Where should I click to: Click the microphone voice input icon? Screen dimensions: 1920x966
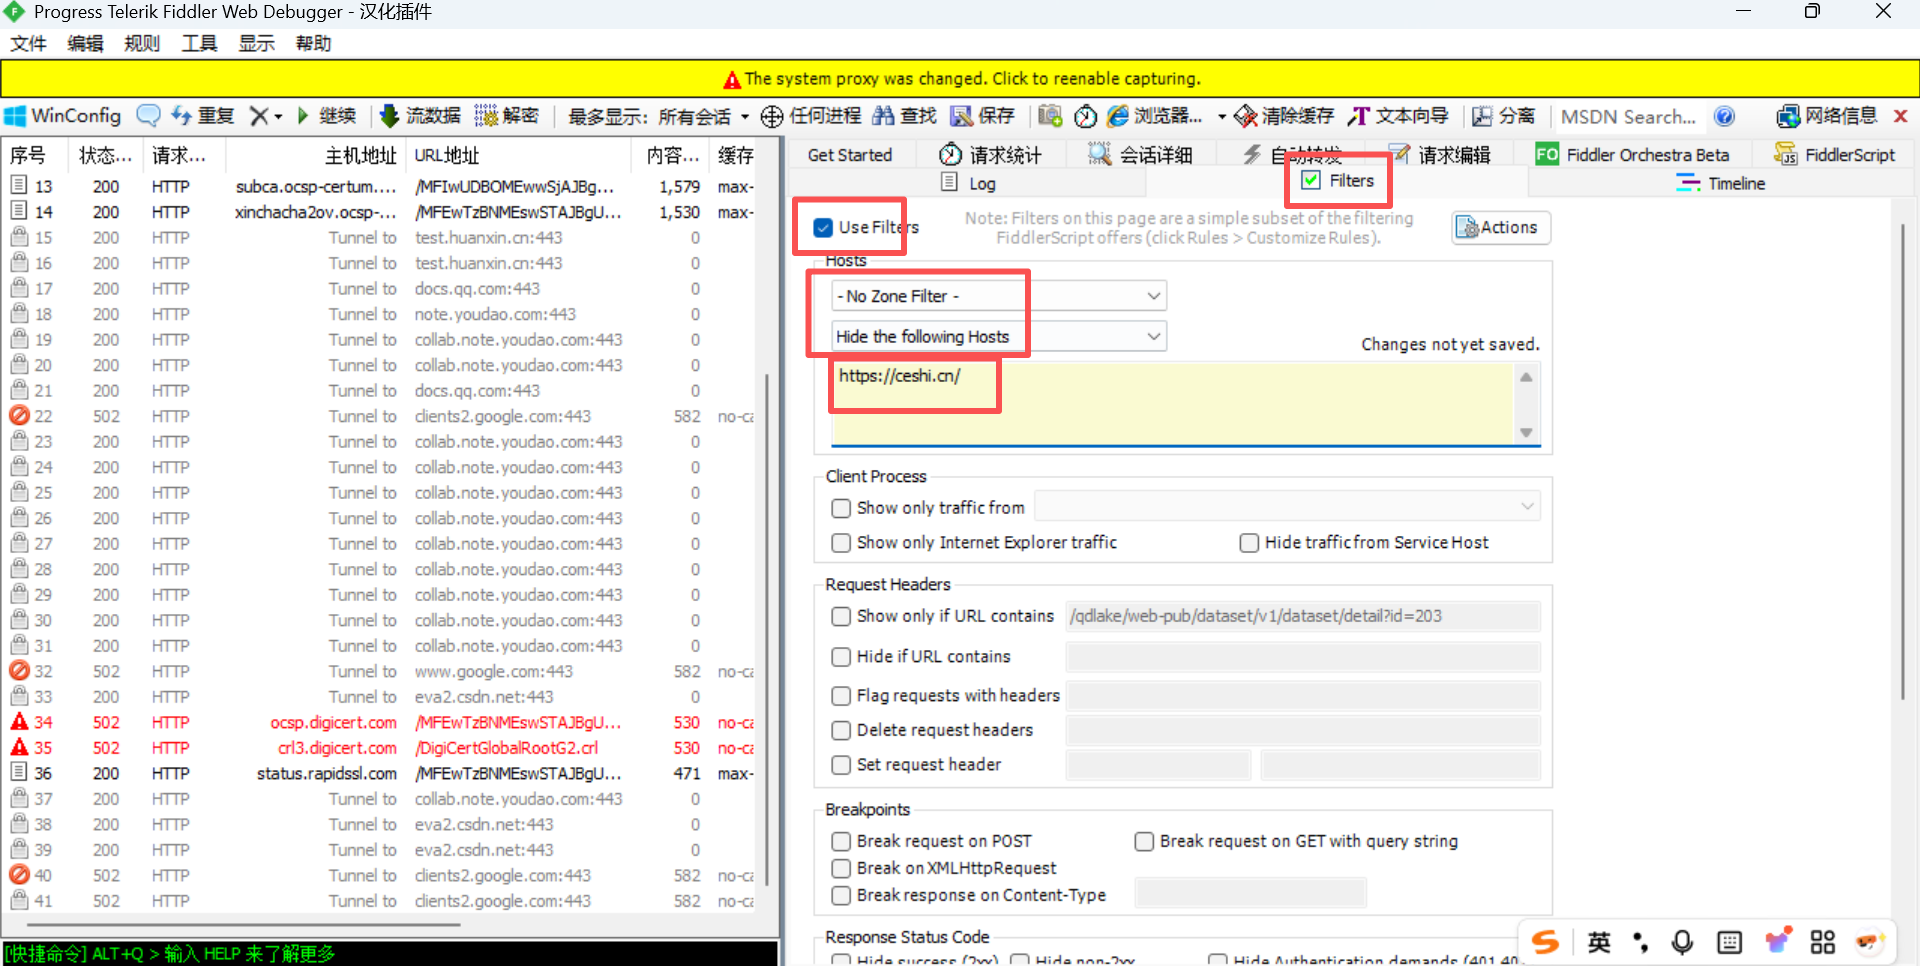pos(1683,942)
